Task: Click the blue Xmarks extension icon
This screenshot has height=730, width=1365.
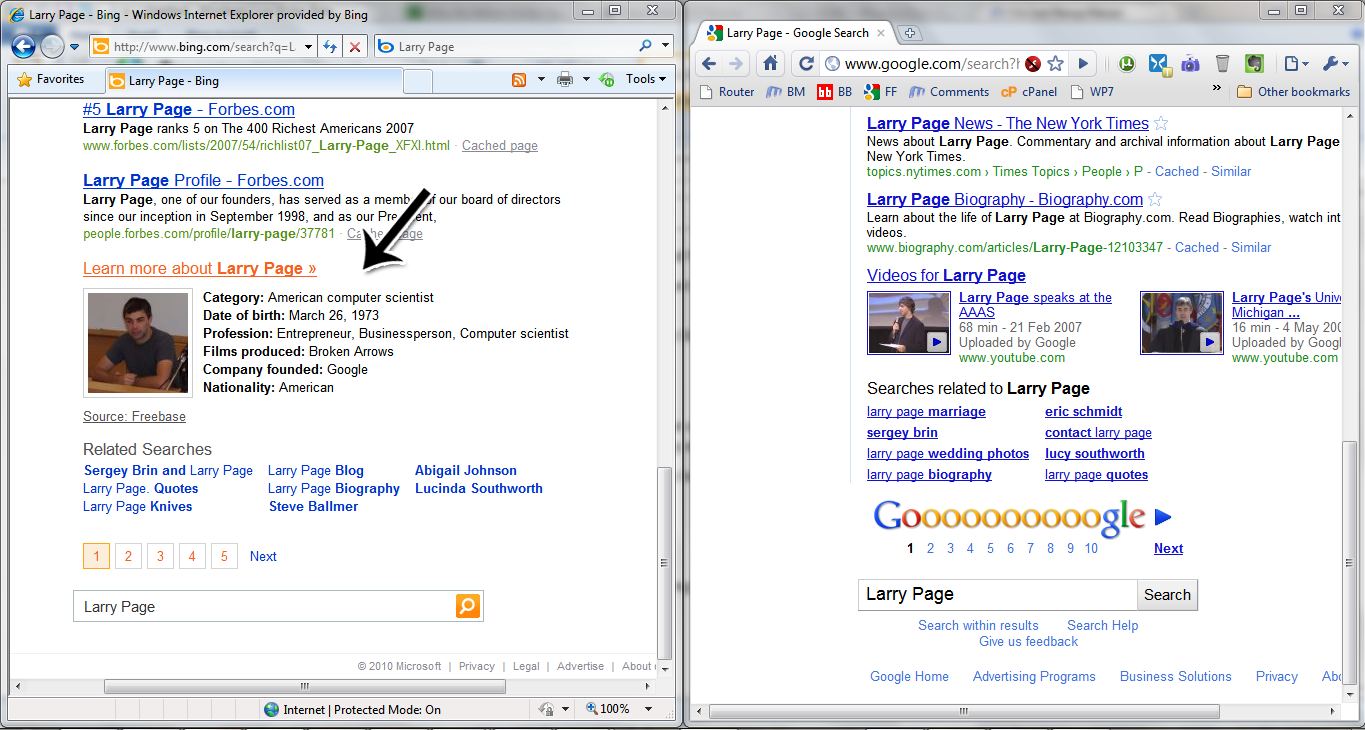Action: 1159,64
